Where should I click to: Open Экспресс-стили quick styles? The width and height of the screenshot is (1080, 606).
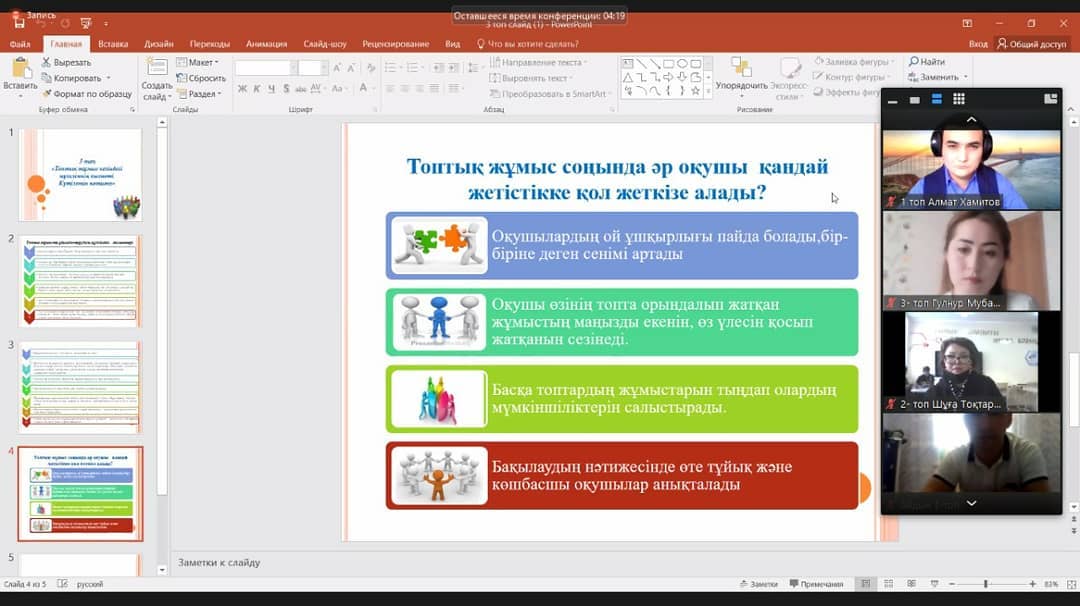(789, 79)
